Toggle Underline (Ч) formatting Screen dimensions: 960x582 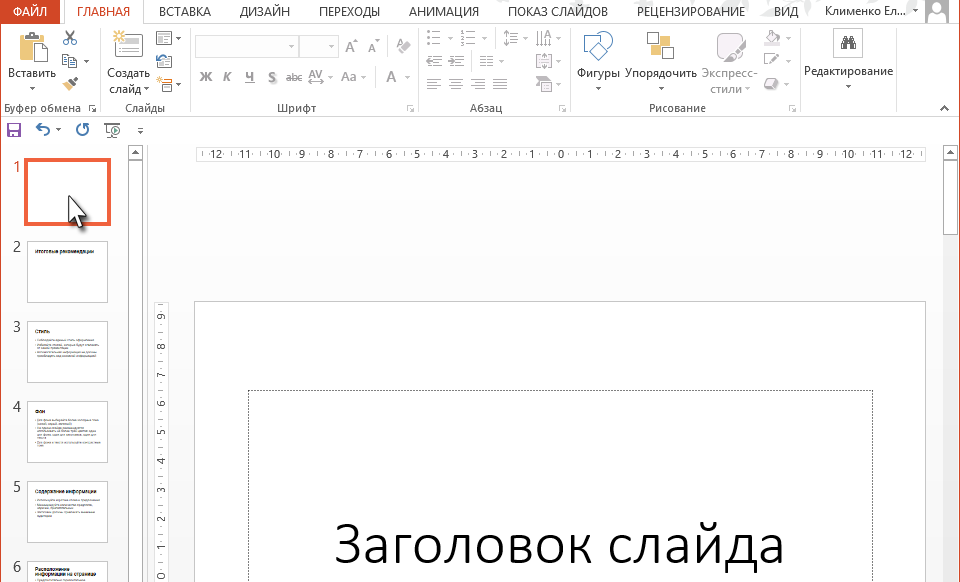[249, 77]
